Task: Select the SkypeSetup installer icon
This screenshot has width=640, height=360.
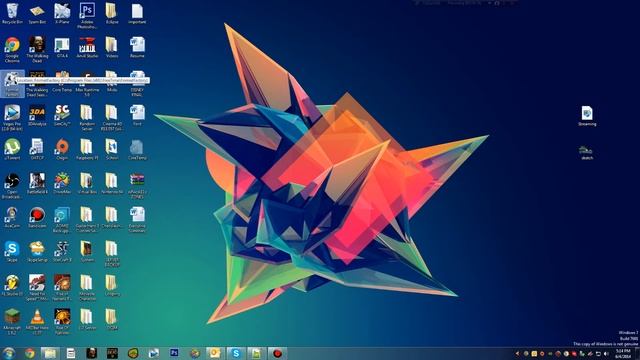Action: tap(37, 251)
